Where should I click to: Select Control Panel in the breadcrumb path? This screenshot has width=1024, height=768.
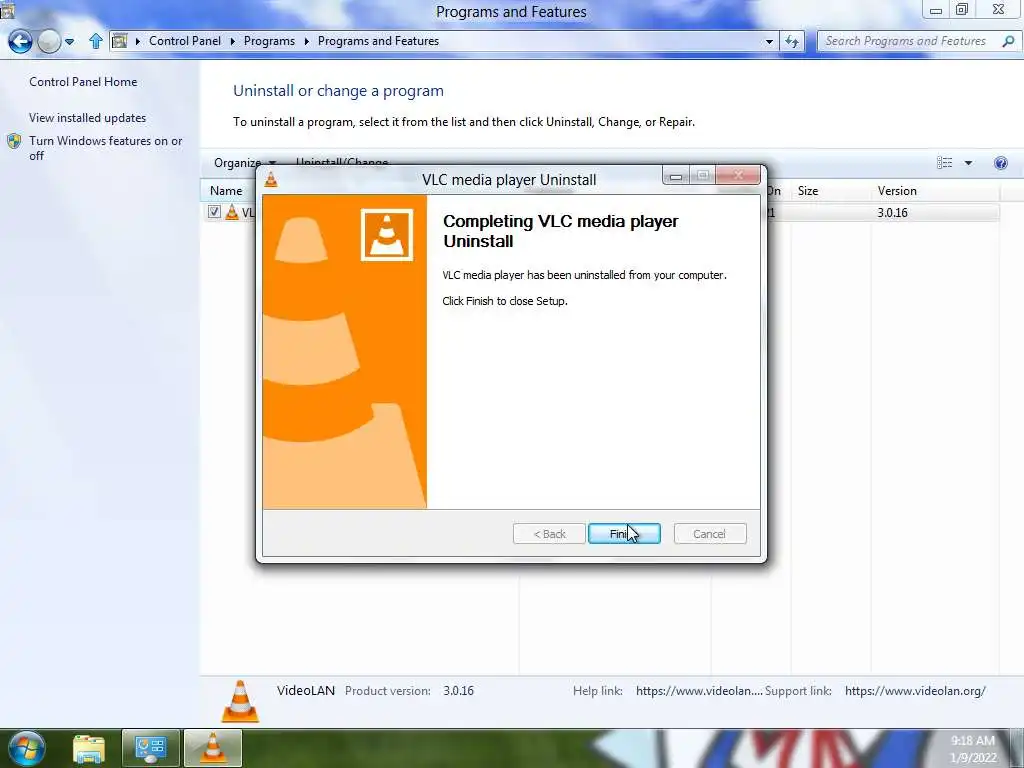(x=185, y=40)
